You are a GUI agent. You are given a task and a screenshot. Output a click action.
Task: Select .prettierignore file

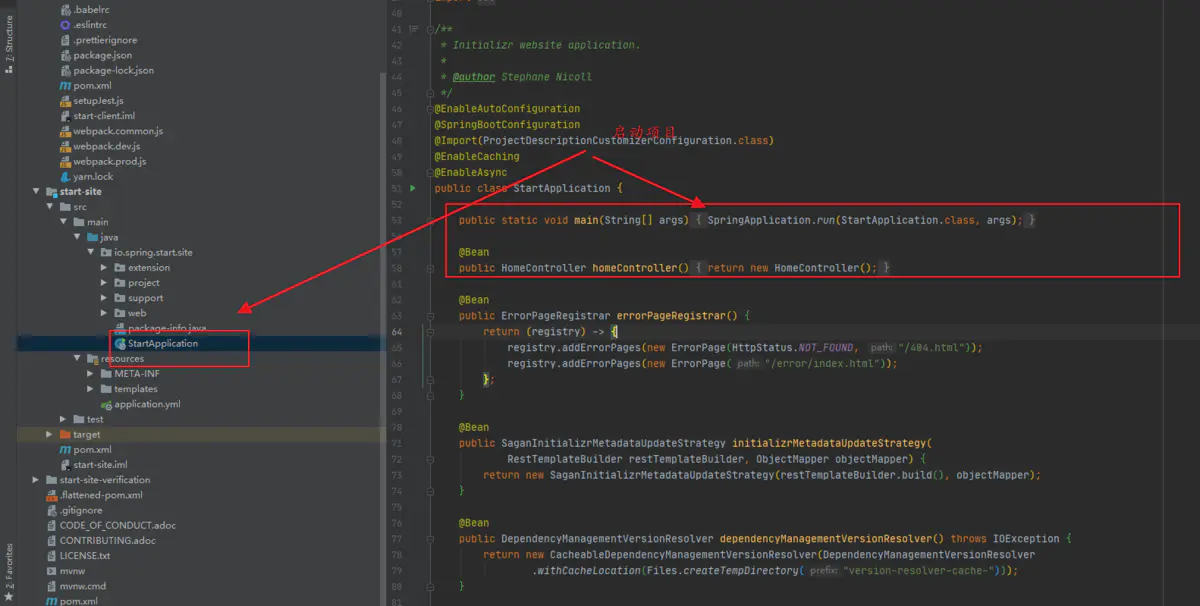tap(105, 40)
